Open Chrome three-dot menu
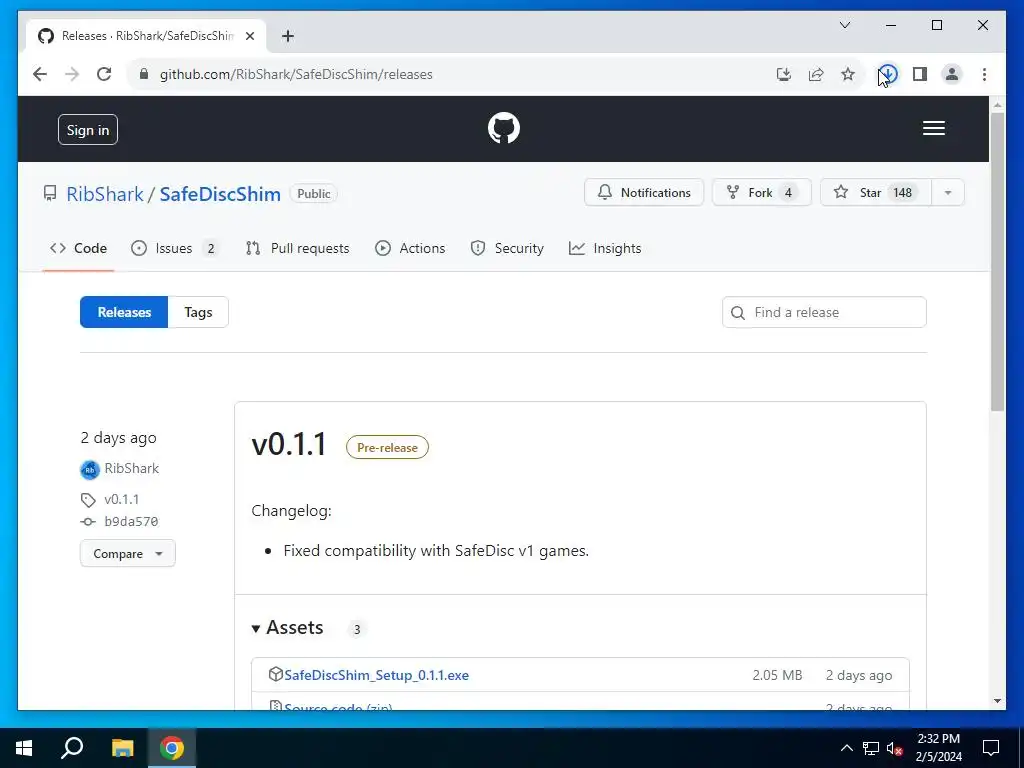Viewport: 1024px width, 768px height. [984, 74]
